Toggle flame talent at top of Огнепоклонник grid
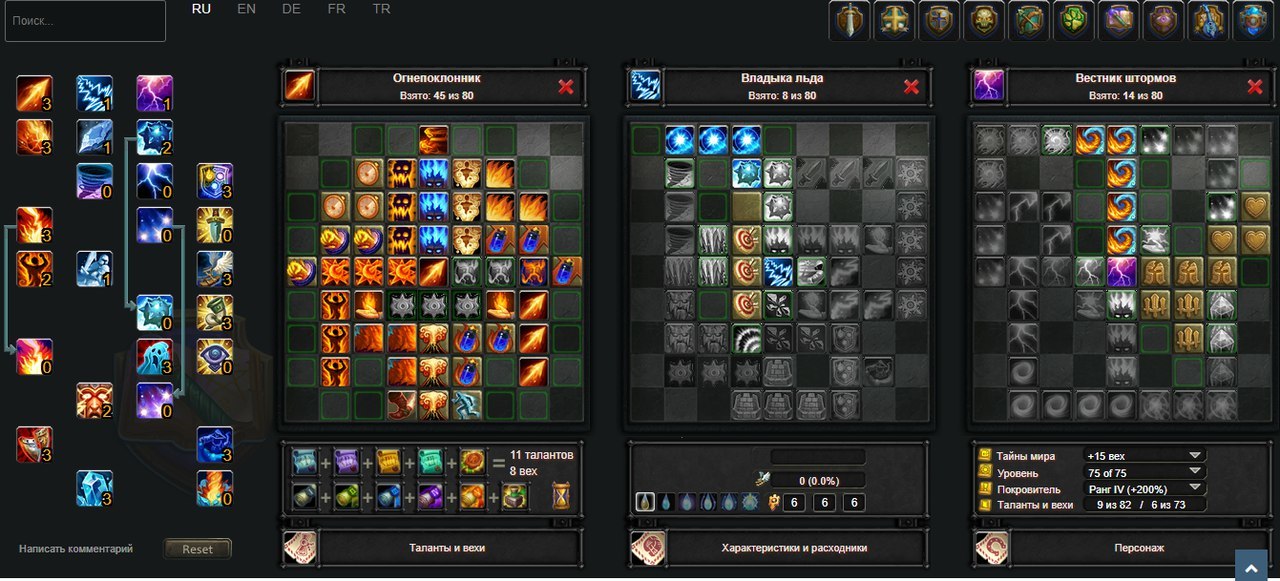The height and width of the screenshot is (581, 1280). [x=434, y=139]
